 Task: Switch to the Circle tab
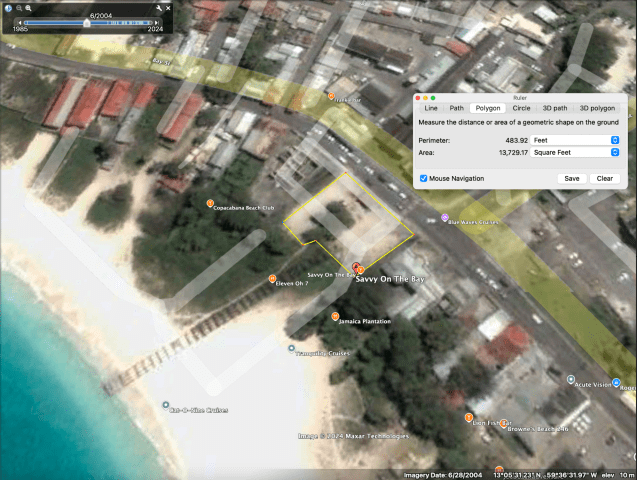point(521,108)
